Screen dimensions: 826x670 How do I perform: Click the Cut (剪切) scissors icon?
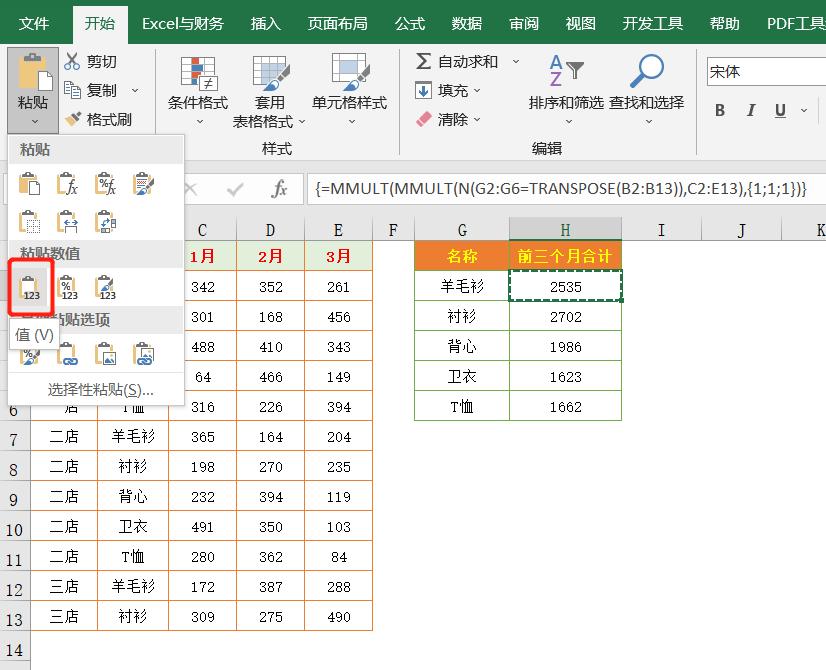pos(74,61)
